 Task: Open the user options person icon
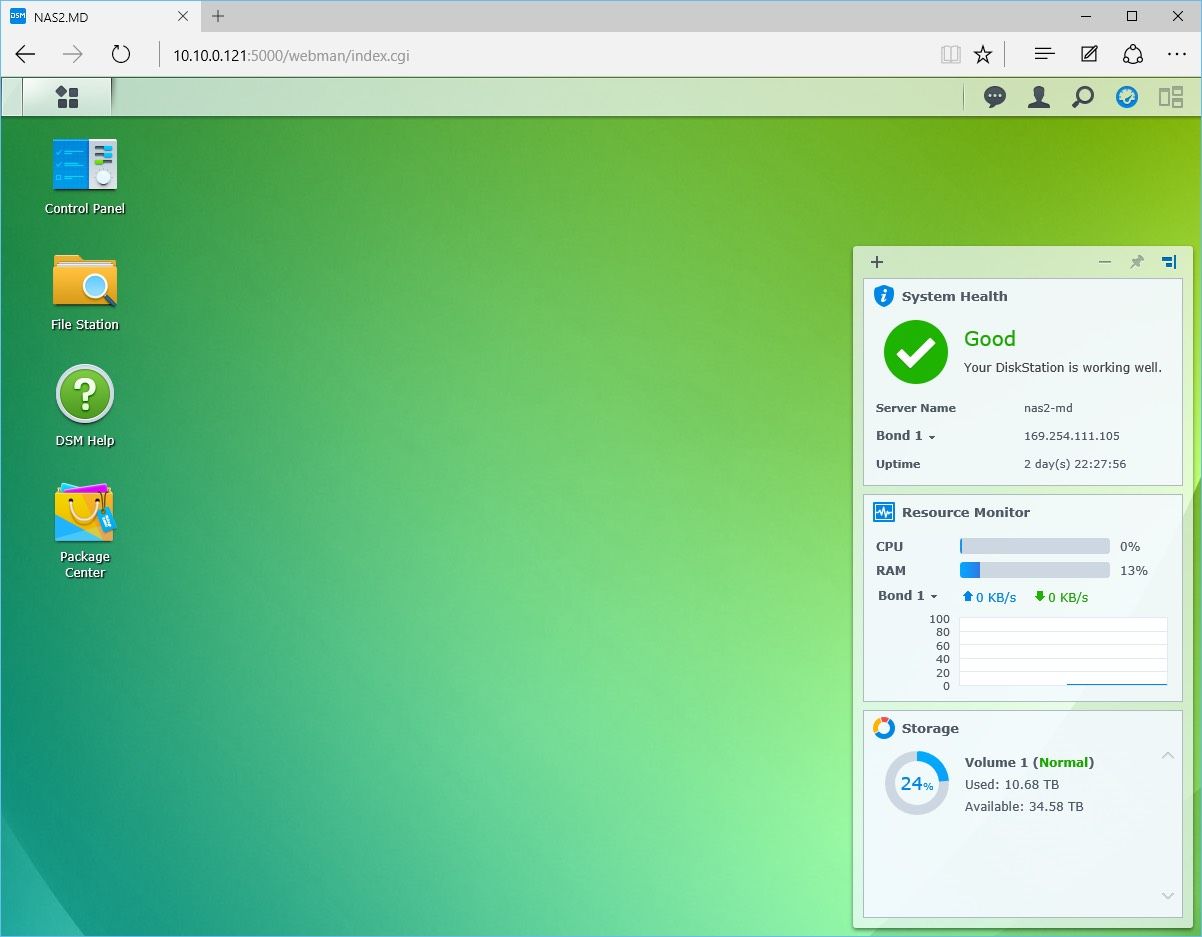(x=1039, y=97)
